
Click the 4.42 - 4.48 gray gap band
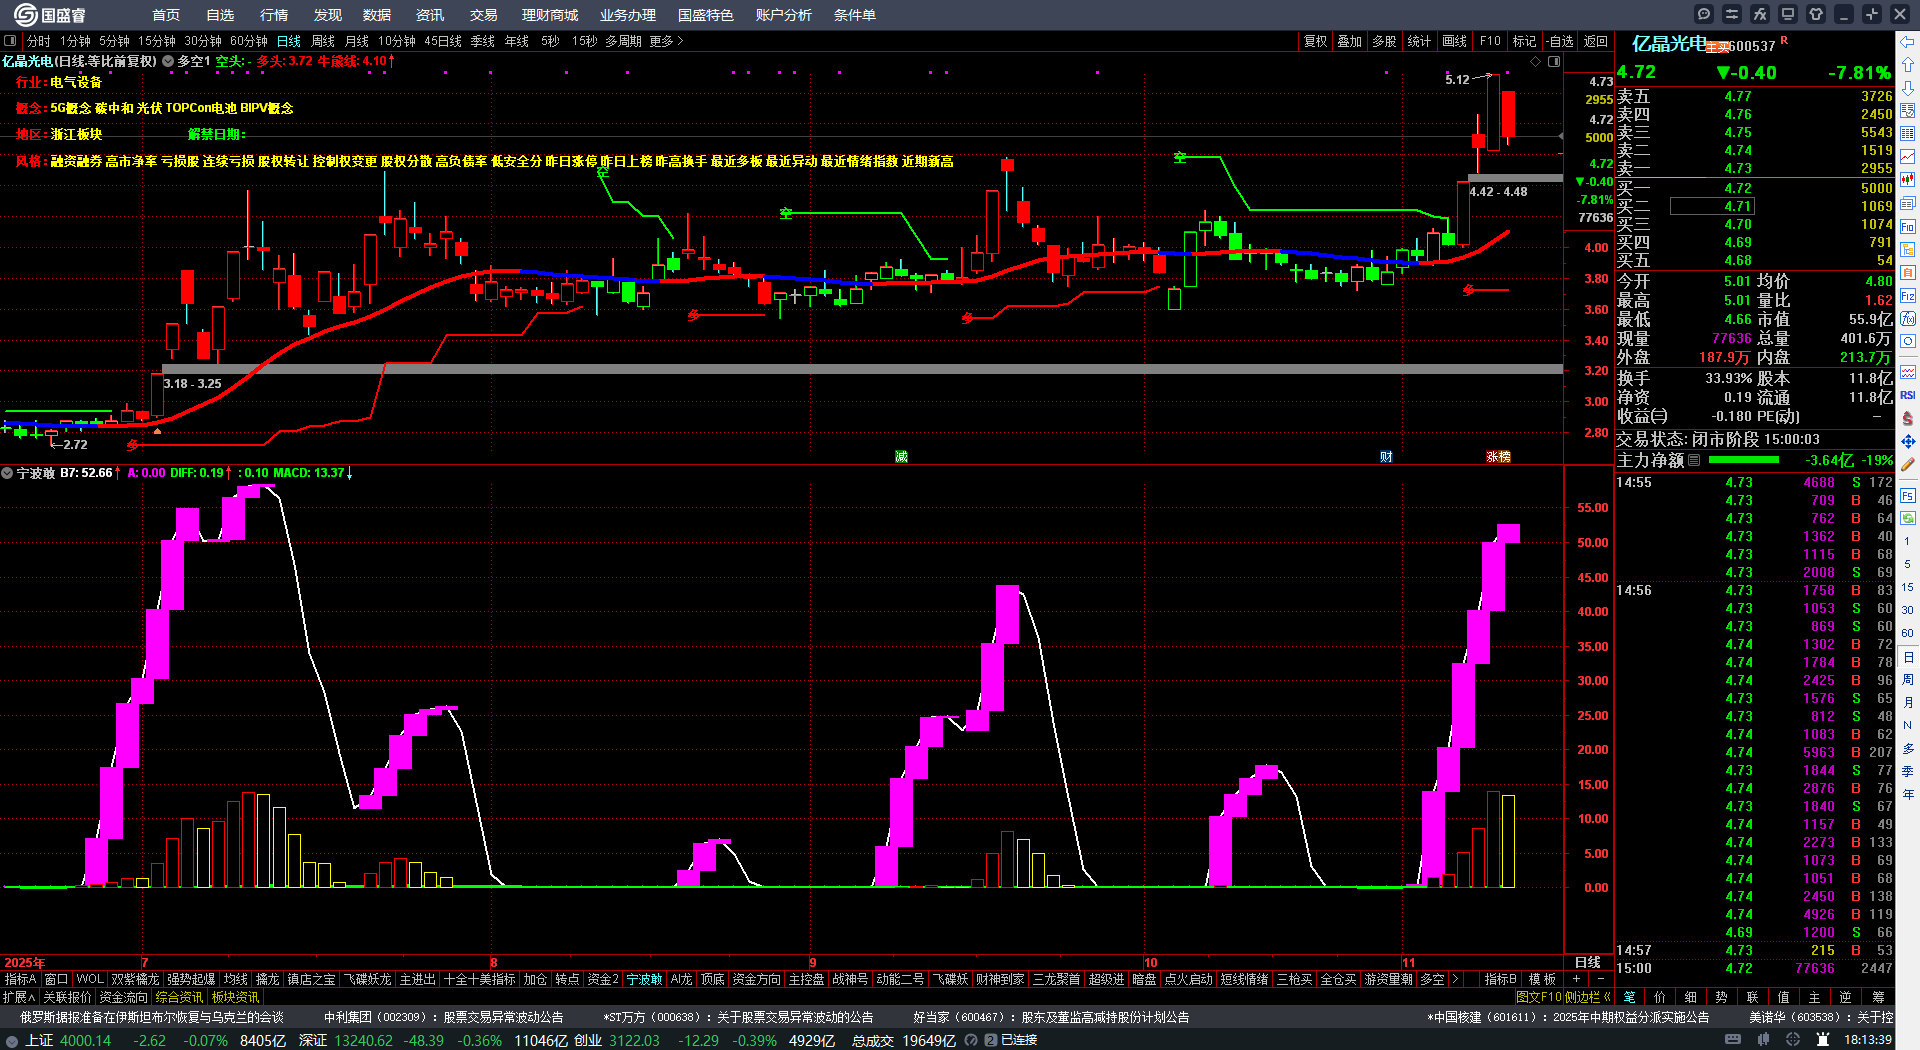1515,178
